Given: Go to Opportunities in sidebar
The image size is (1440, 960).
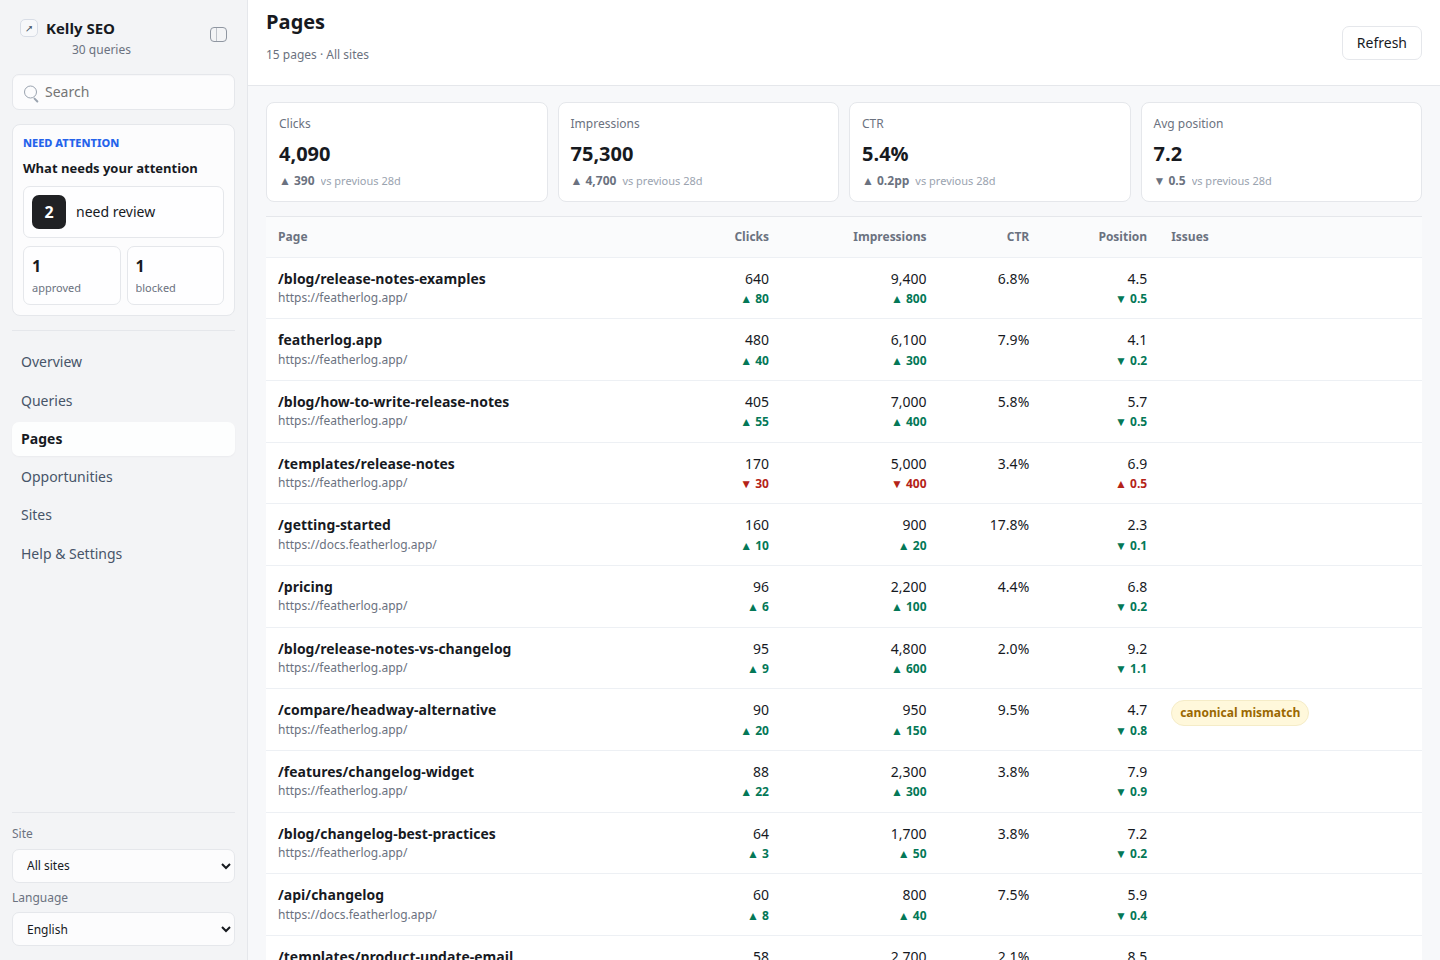Looking at the screenshot, I should pyautogui.click(x=123, y=477).
